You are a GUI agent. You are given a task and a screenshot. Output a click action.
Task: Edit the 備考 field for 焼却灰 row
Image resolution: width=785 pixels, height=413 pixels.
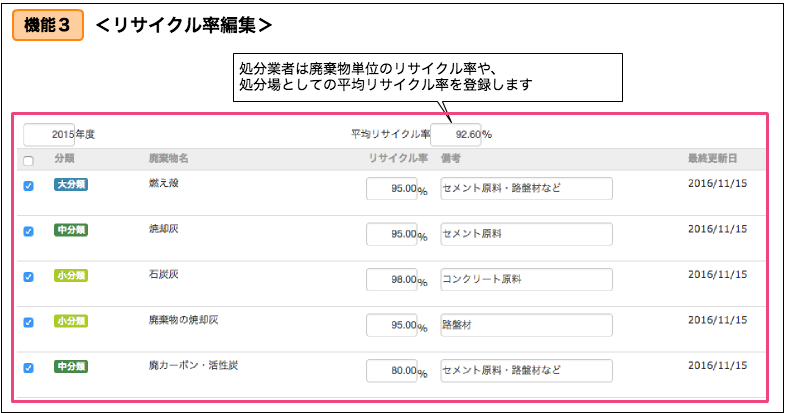(525, 234)
